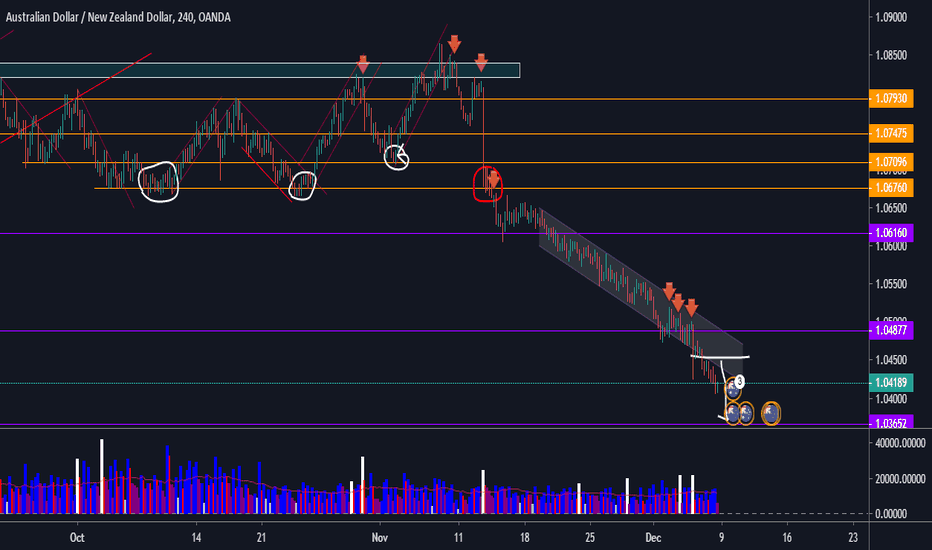Screen dimensions: 932x550
Task: Click the chart title Australian Dollar / New Zealand Dollar
Action: [98, 11]
